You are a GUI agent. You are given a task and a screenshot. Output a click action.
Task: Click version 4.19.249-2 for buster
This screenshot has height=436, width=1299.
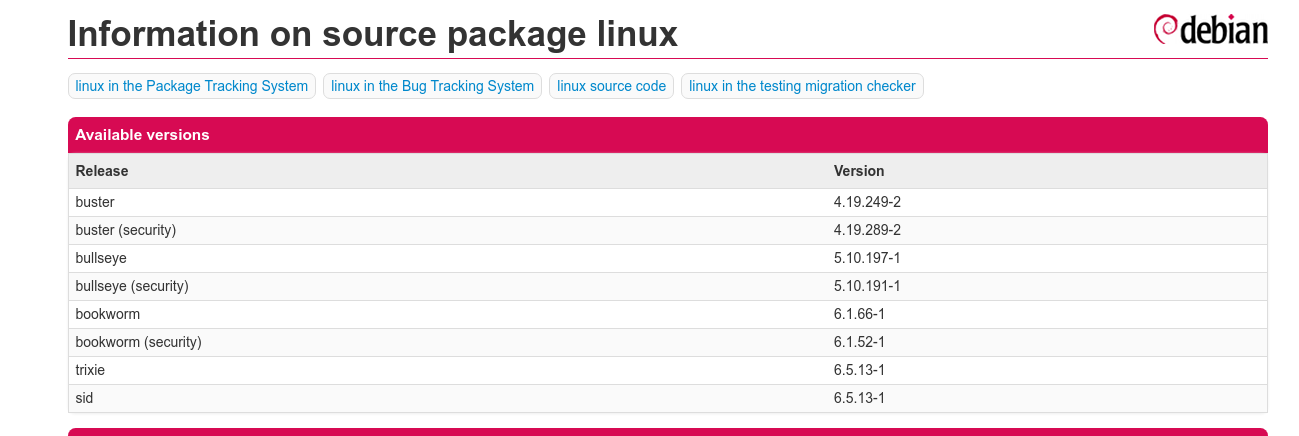868,202
